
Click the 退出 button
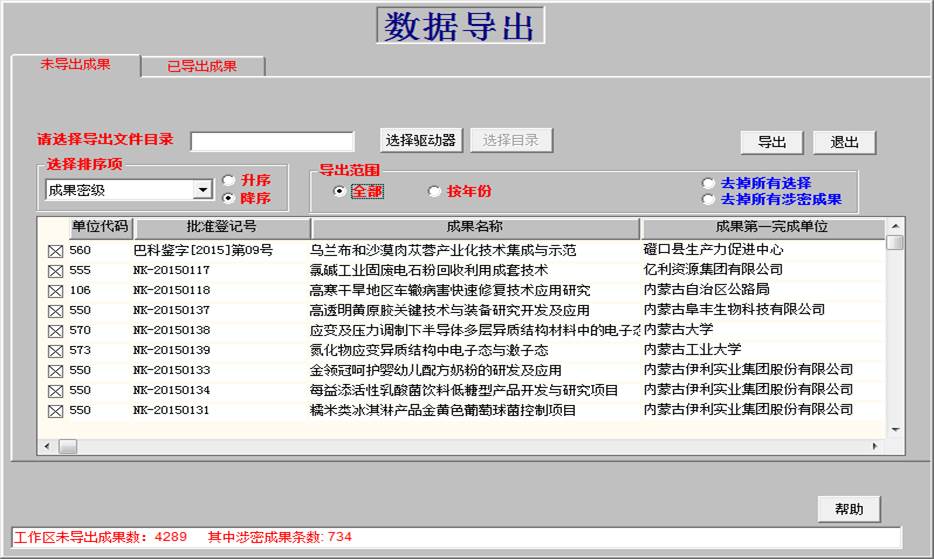pos(845,142)
